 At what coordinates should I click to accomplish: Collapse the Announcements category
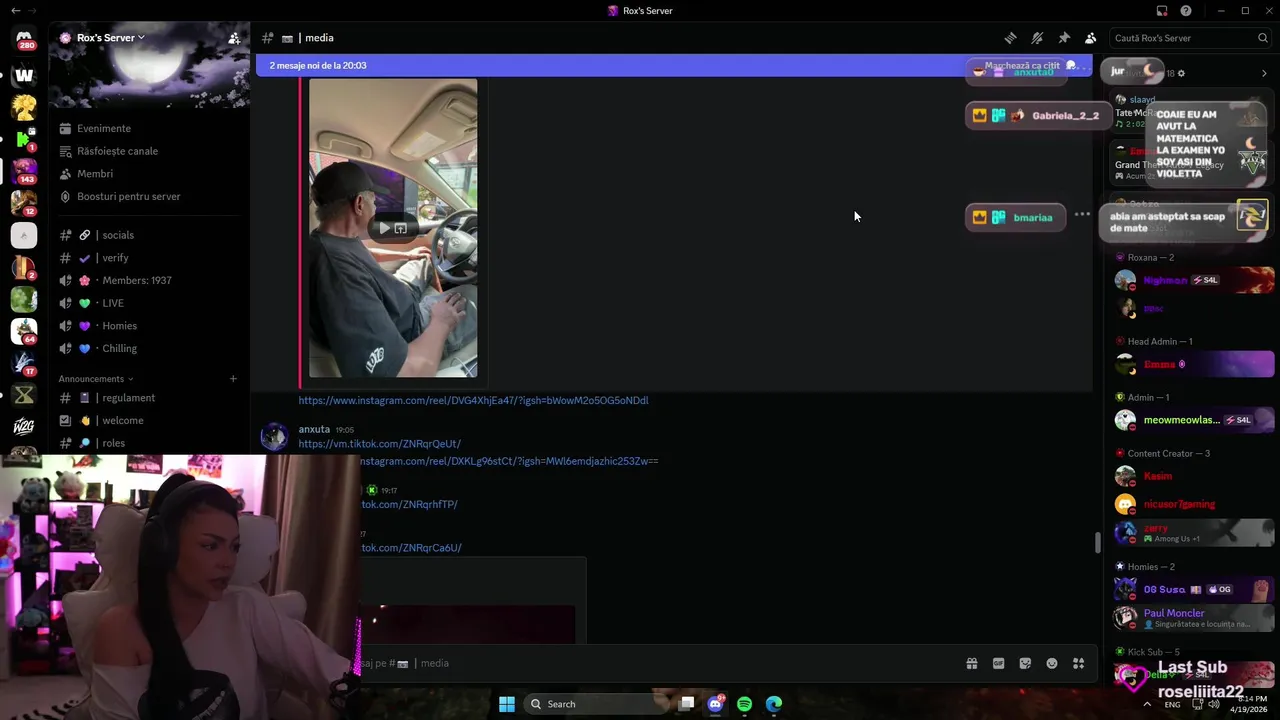[x=96, y=379]
